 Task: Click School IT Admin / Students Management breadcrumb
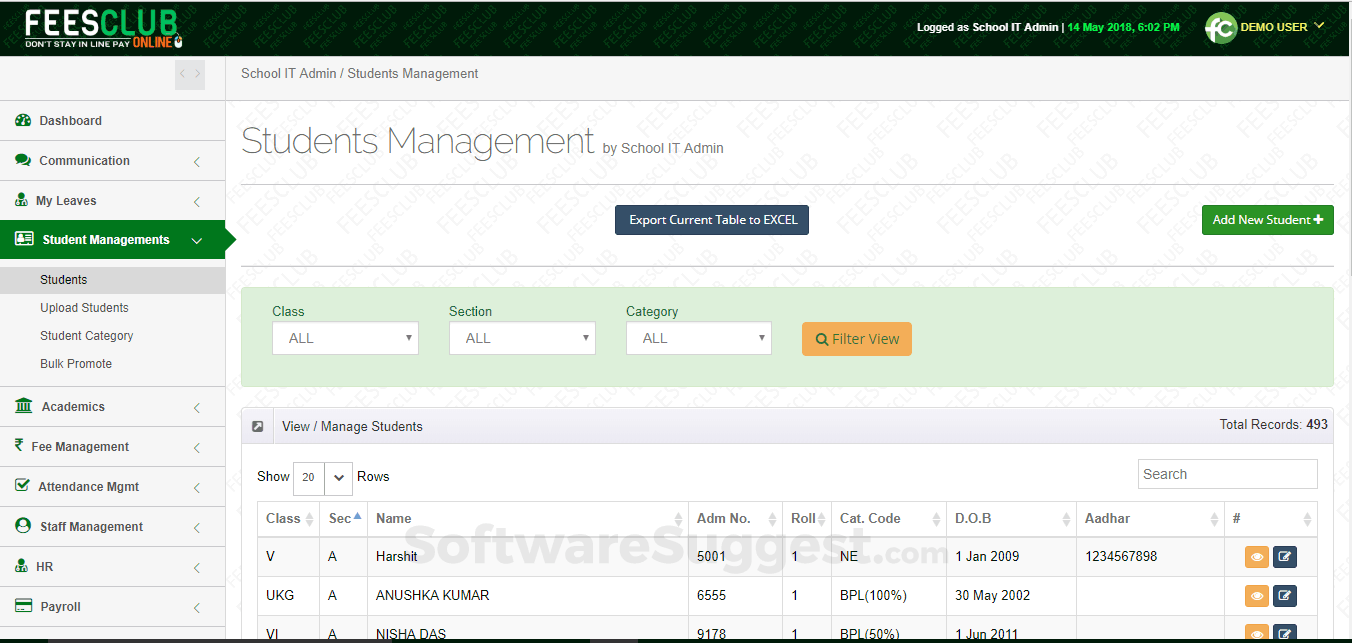(360, 74)
